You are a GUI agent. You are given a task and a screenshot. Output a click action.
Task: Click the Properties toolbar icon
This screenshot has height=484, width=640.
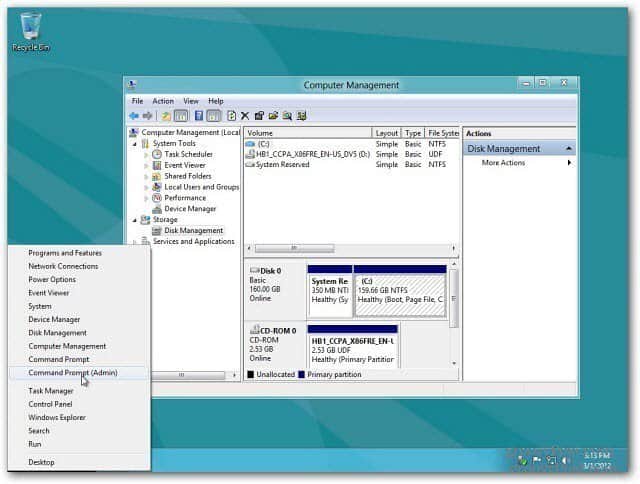(259, 116)
